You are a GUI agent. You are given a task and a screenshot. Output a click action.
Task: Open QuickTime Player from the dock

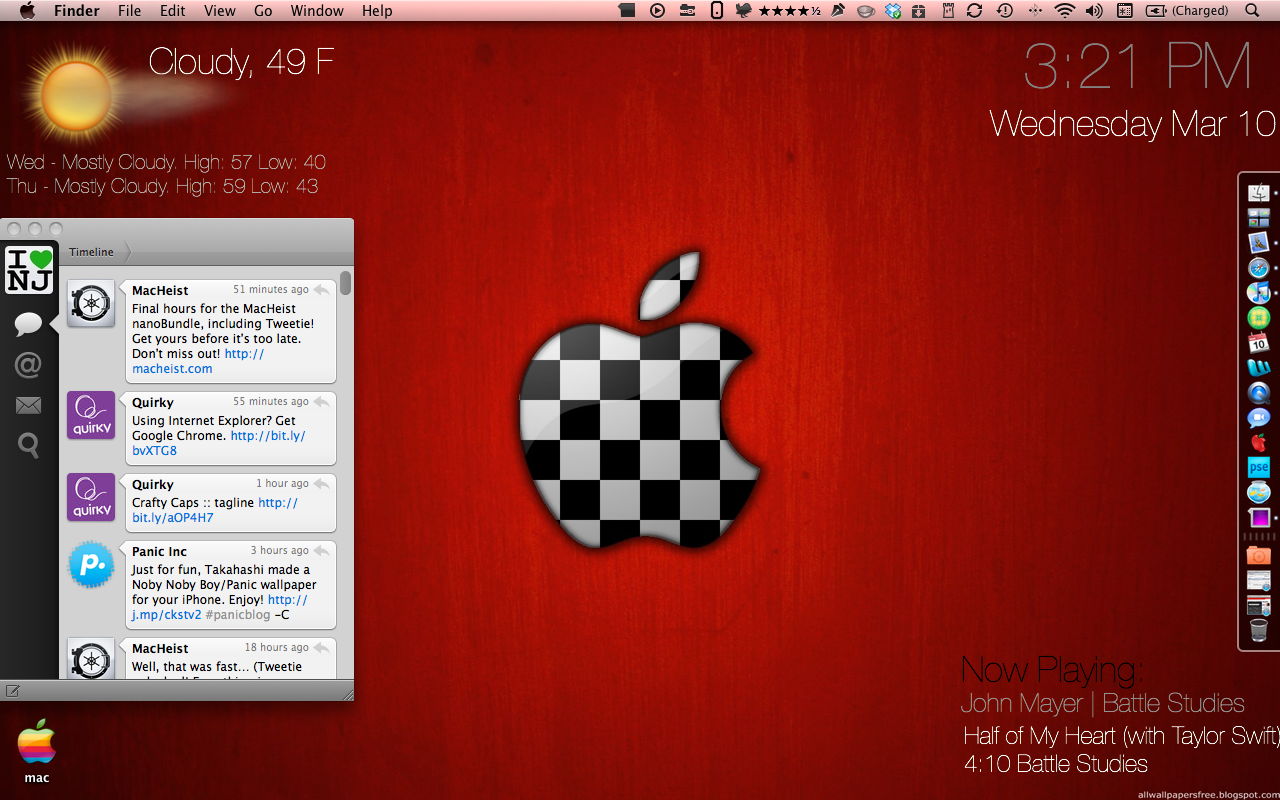pyautogui.click(x=1258, y=393)
